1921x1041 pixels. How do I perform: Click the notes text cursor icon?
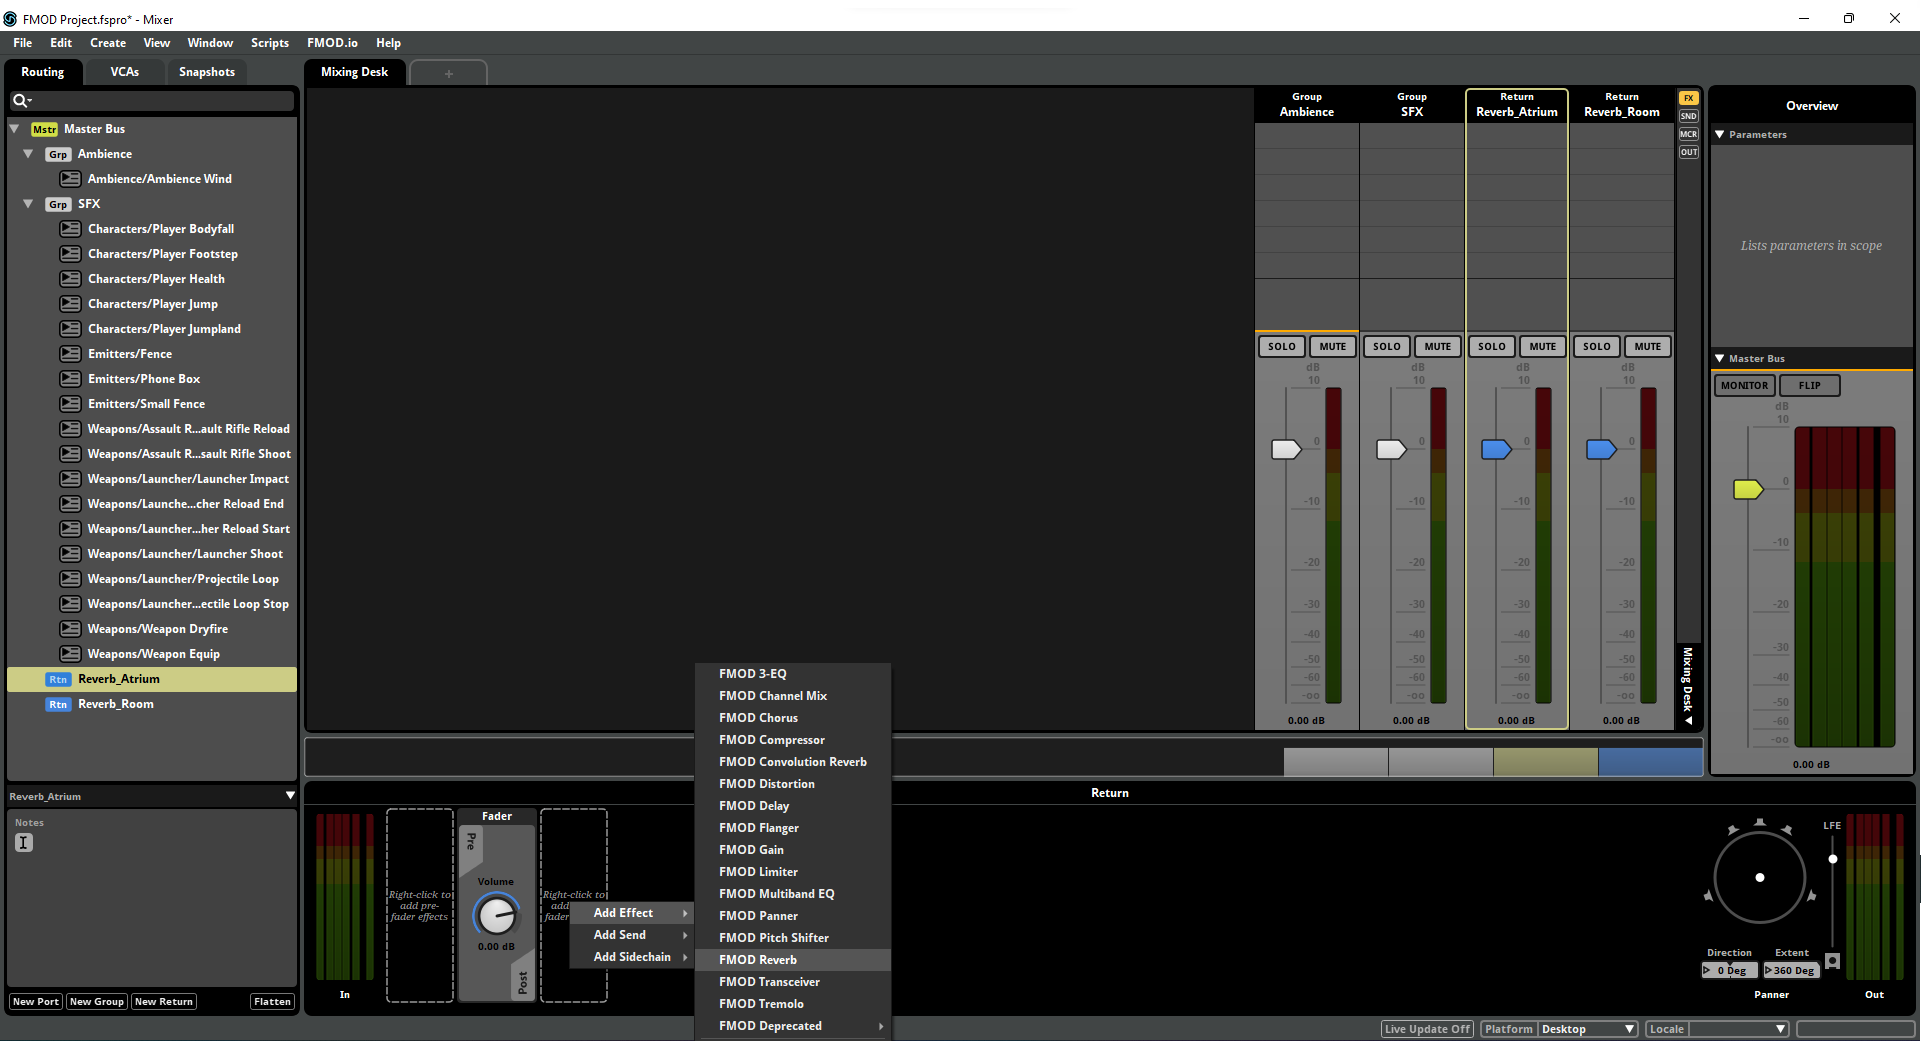coord(24,843)
